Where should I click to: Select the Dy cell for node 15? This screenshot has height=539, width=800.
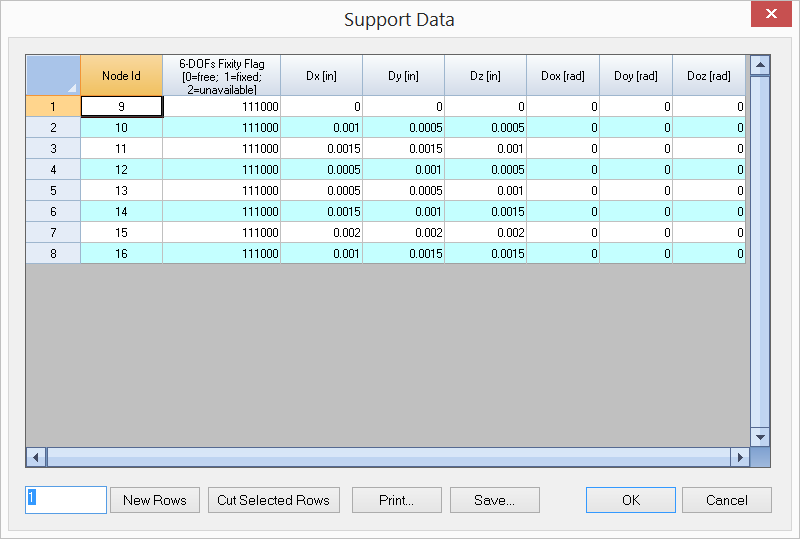point(404,232)
